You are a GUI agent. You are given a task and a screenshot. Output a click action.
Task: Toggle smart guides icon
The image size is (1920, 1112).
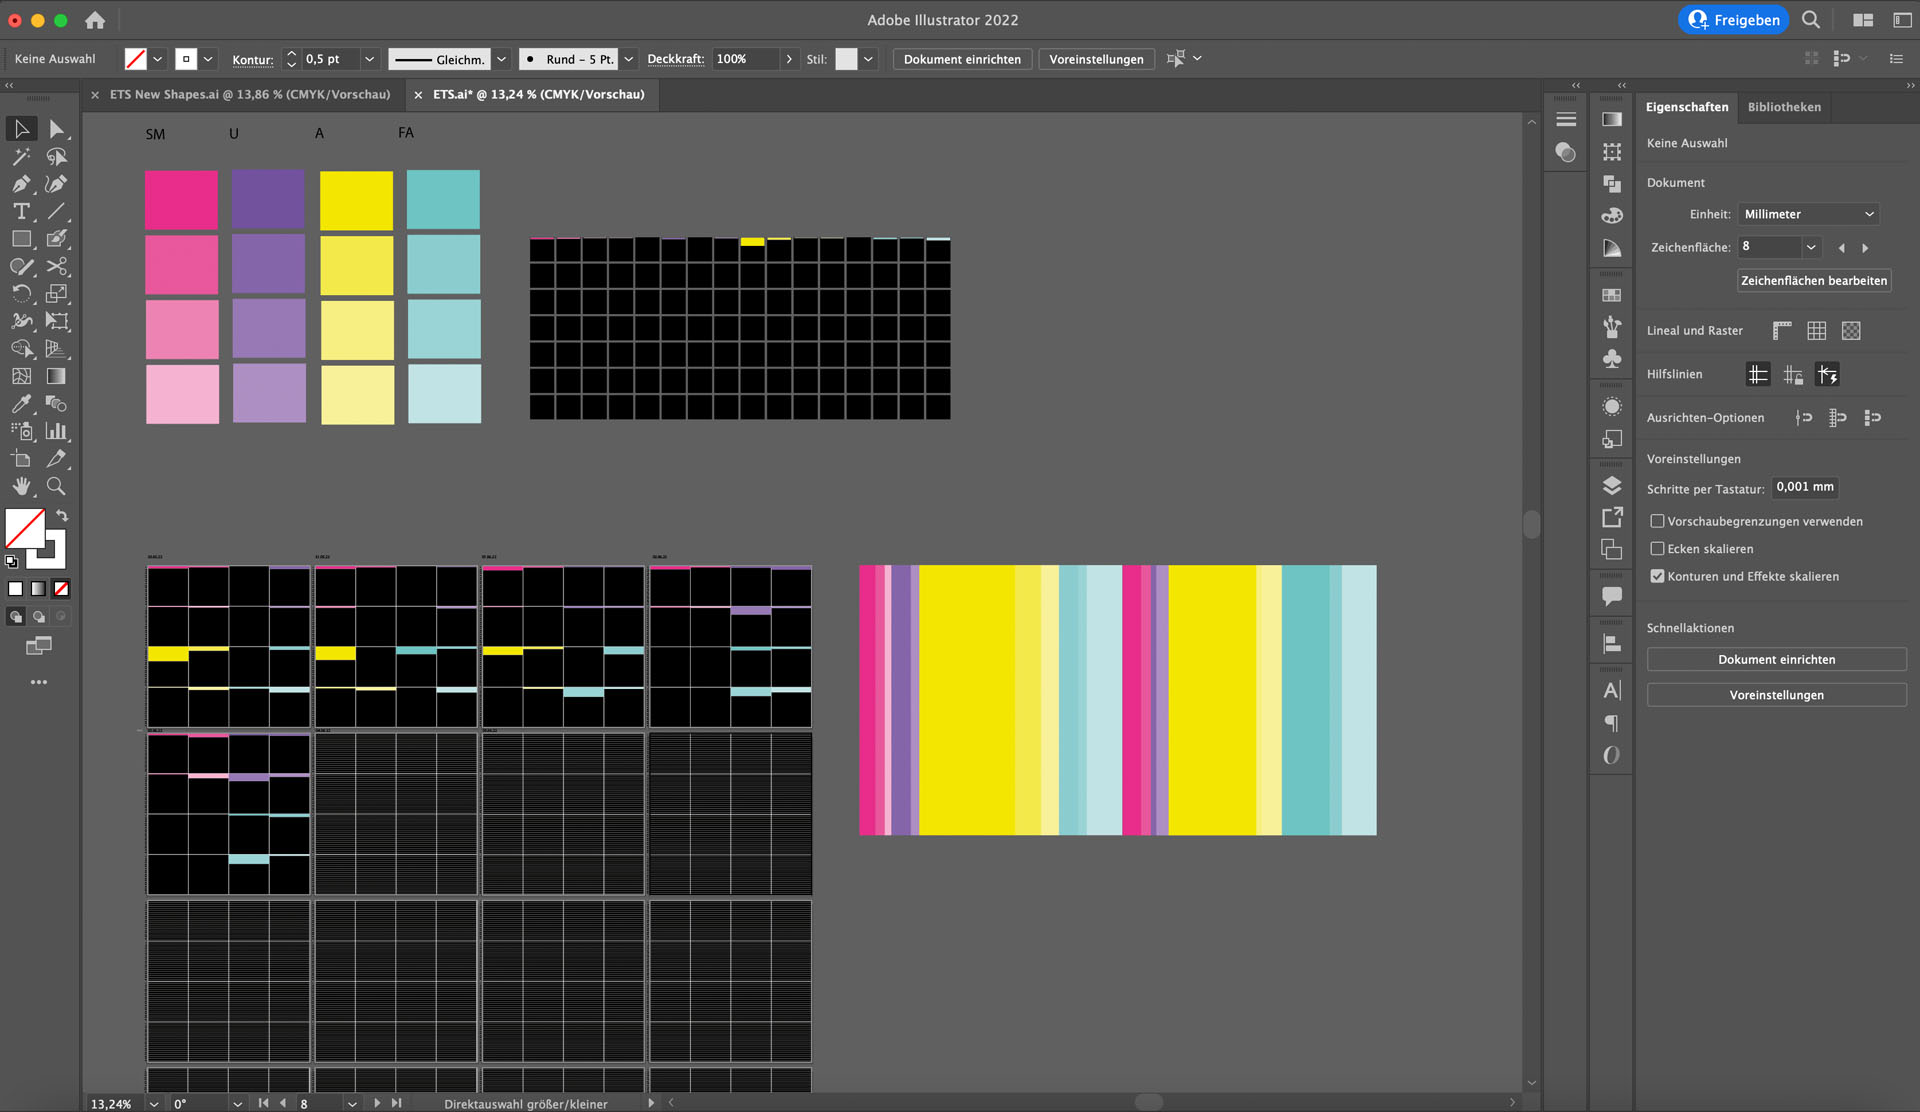click(1827, 375)
